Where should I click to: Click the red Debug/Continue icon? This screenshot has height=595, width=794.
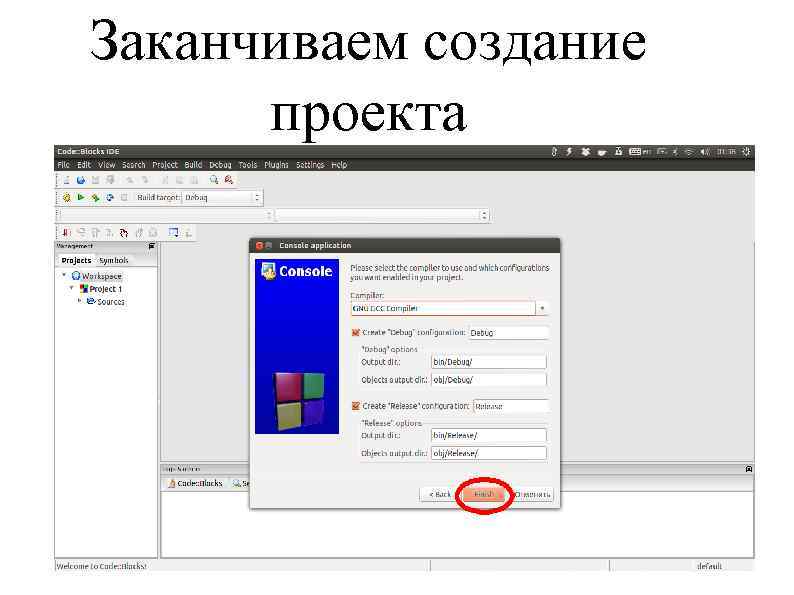coord(66,232)
